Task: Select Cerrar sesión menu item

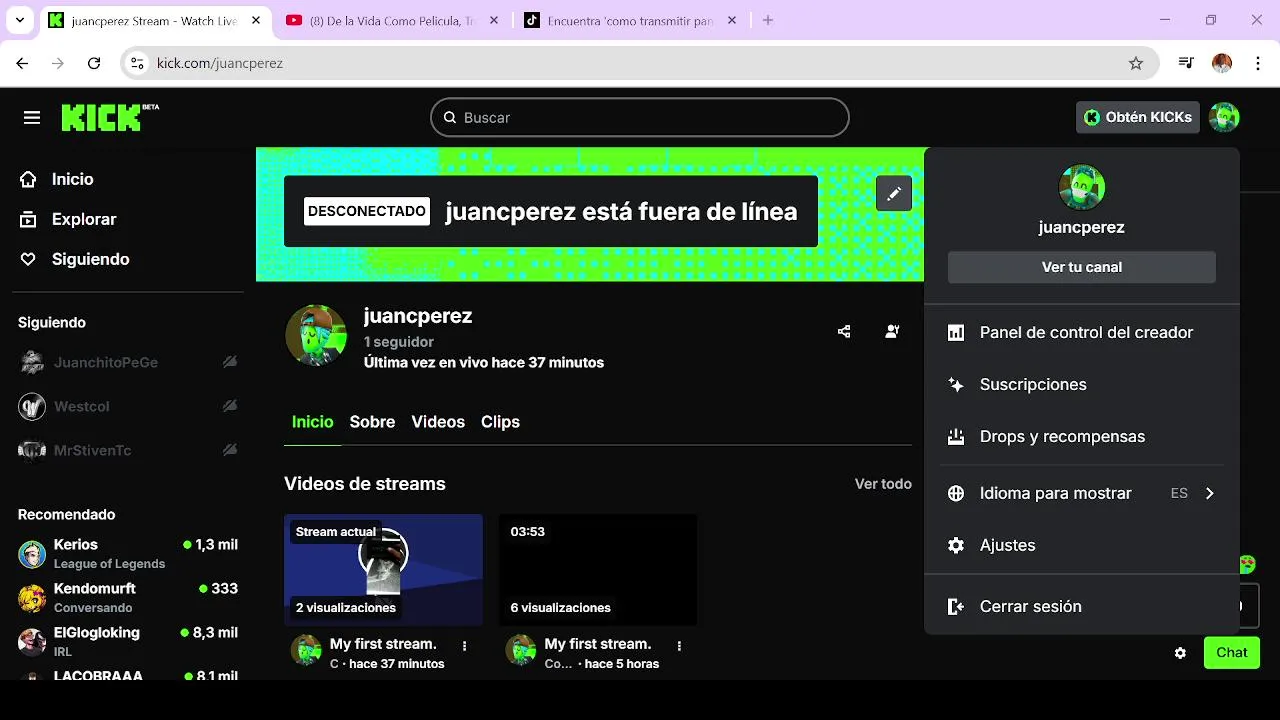Action: click(x=1082, y=607)
